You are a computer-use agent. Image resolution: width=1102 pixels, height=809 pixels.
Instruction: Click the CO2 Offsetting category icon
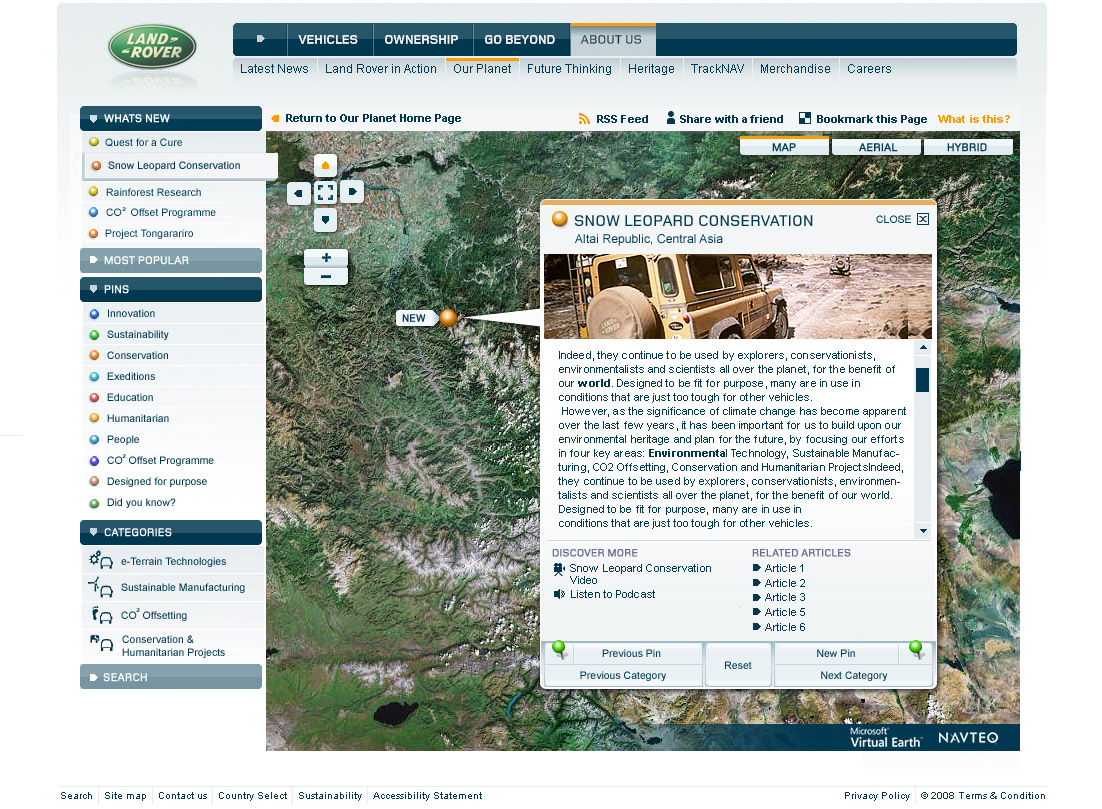click(102, 616)
